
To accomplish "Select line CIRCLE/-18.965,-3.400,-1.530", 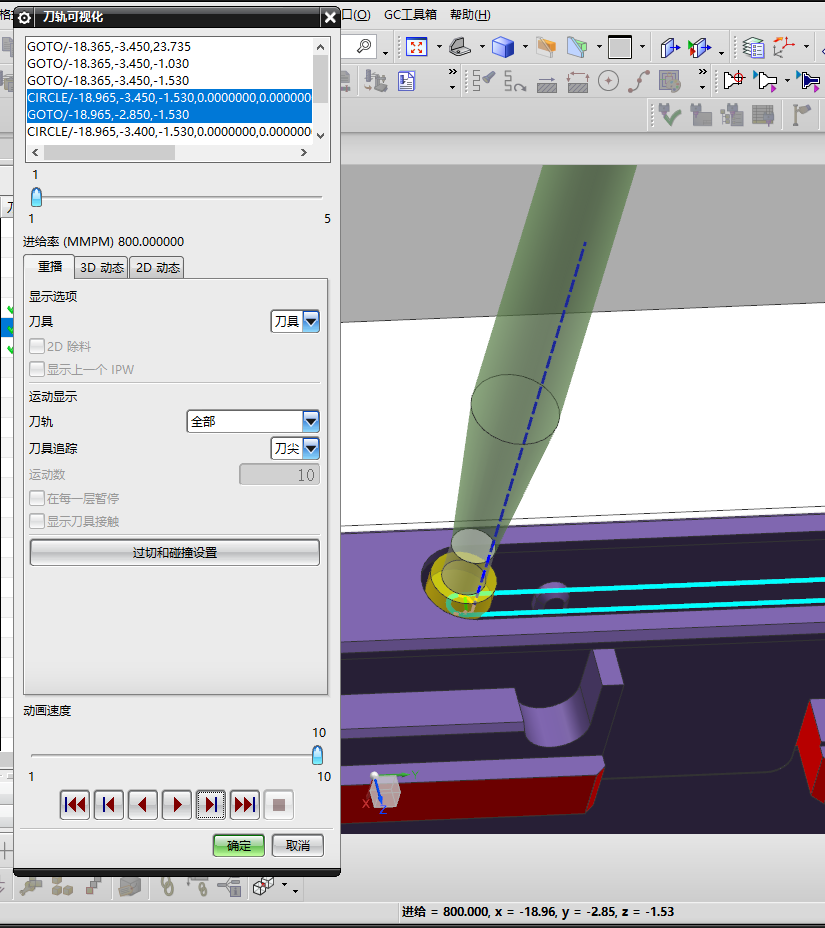I will tap(169, 131).
